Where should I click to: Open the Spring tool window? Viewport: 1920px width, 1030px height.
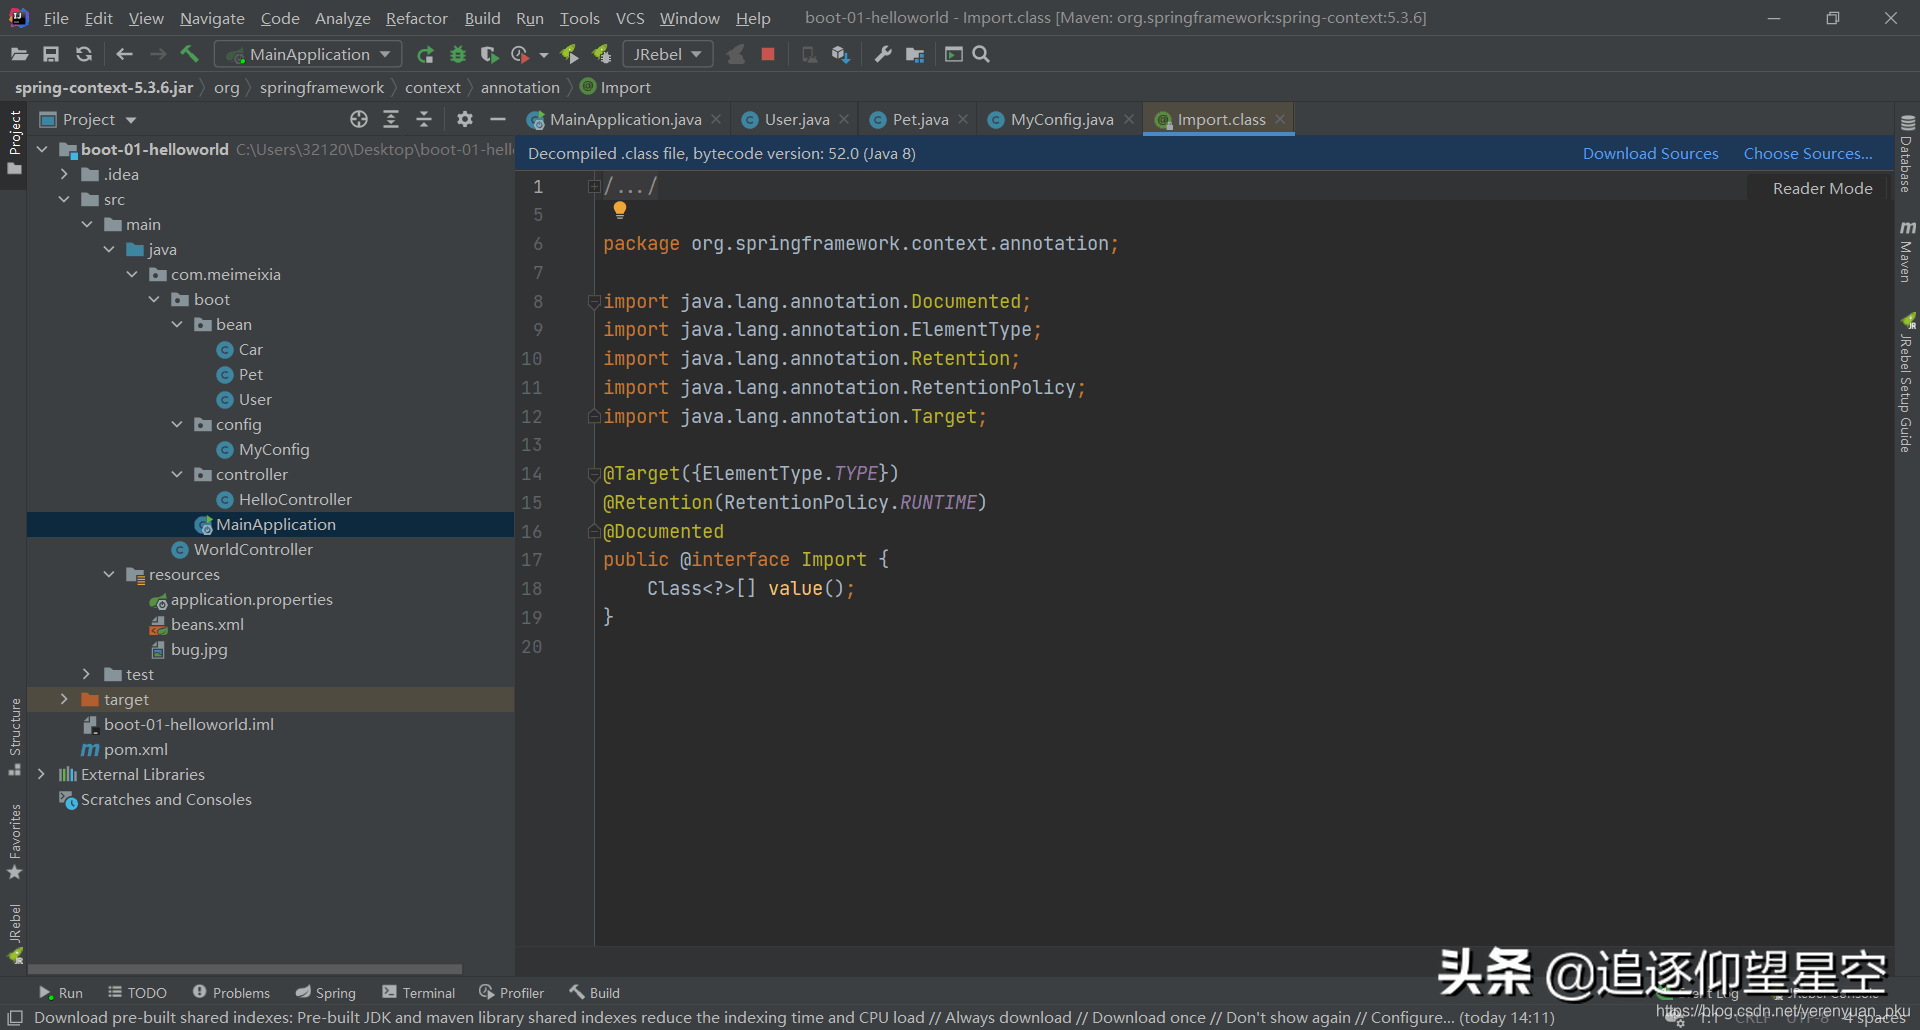326,992
